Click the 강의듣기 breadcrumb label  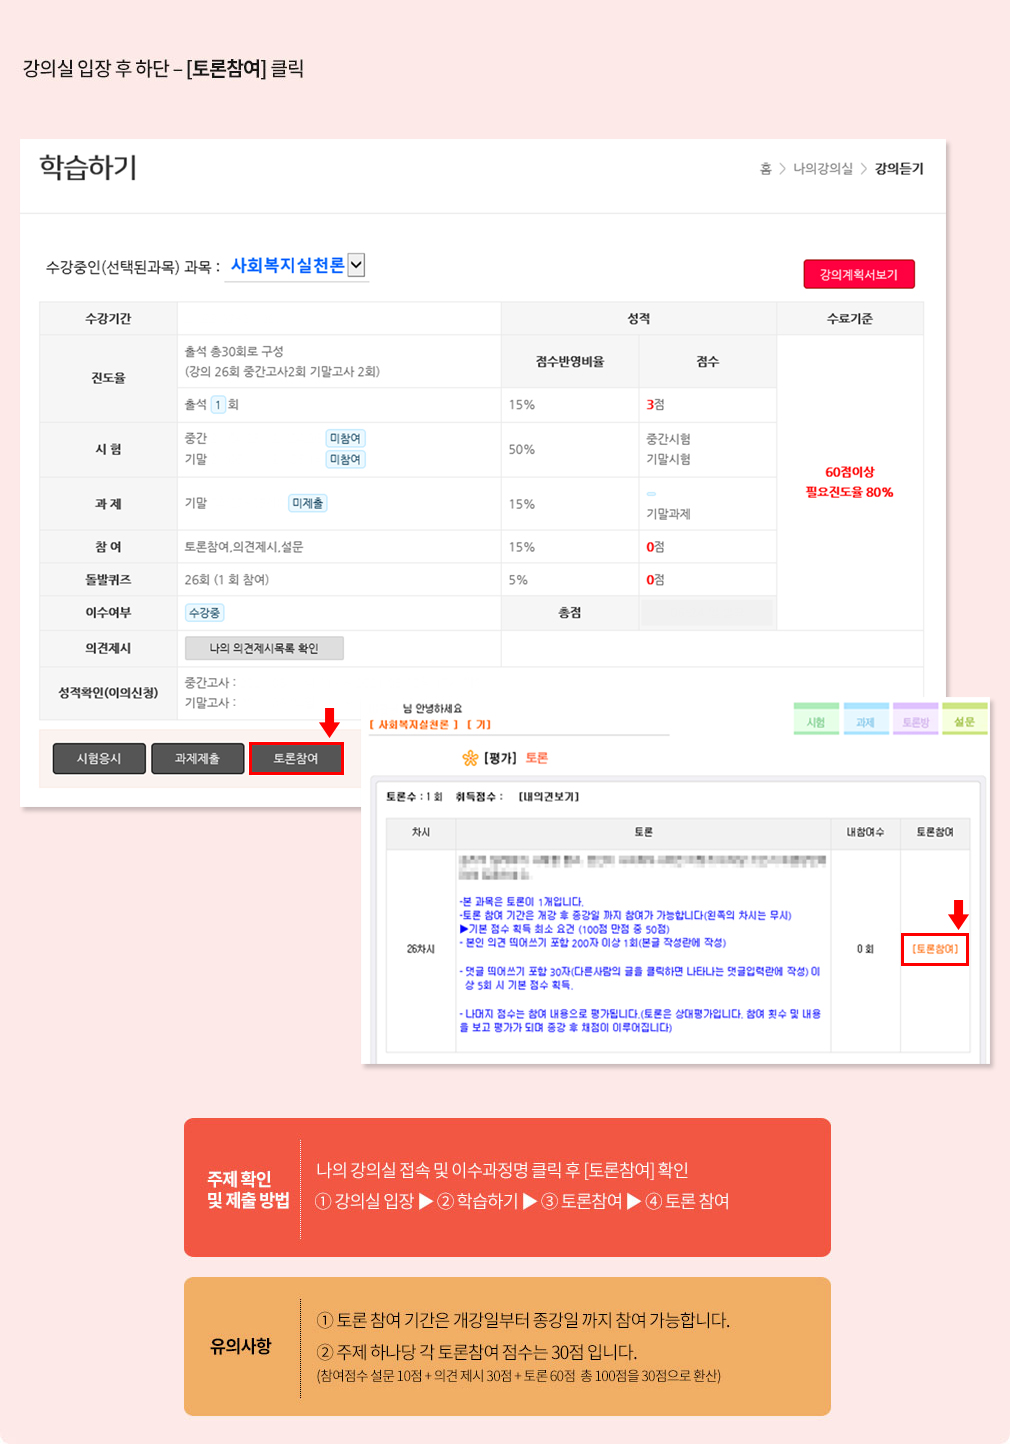coord(897,170)
